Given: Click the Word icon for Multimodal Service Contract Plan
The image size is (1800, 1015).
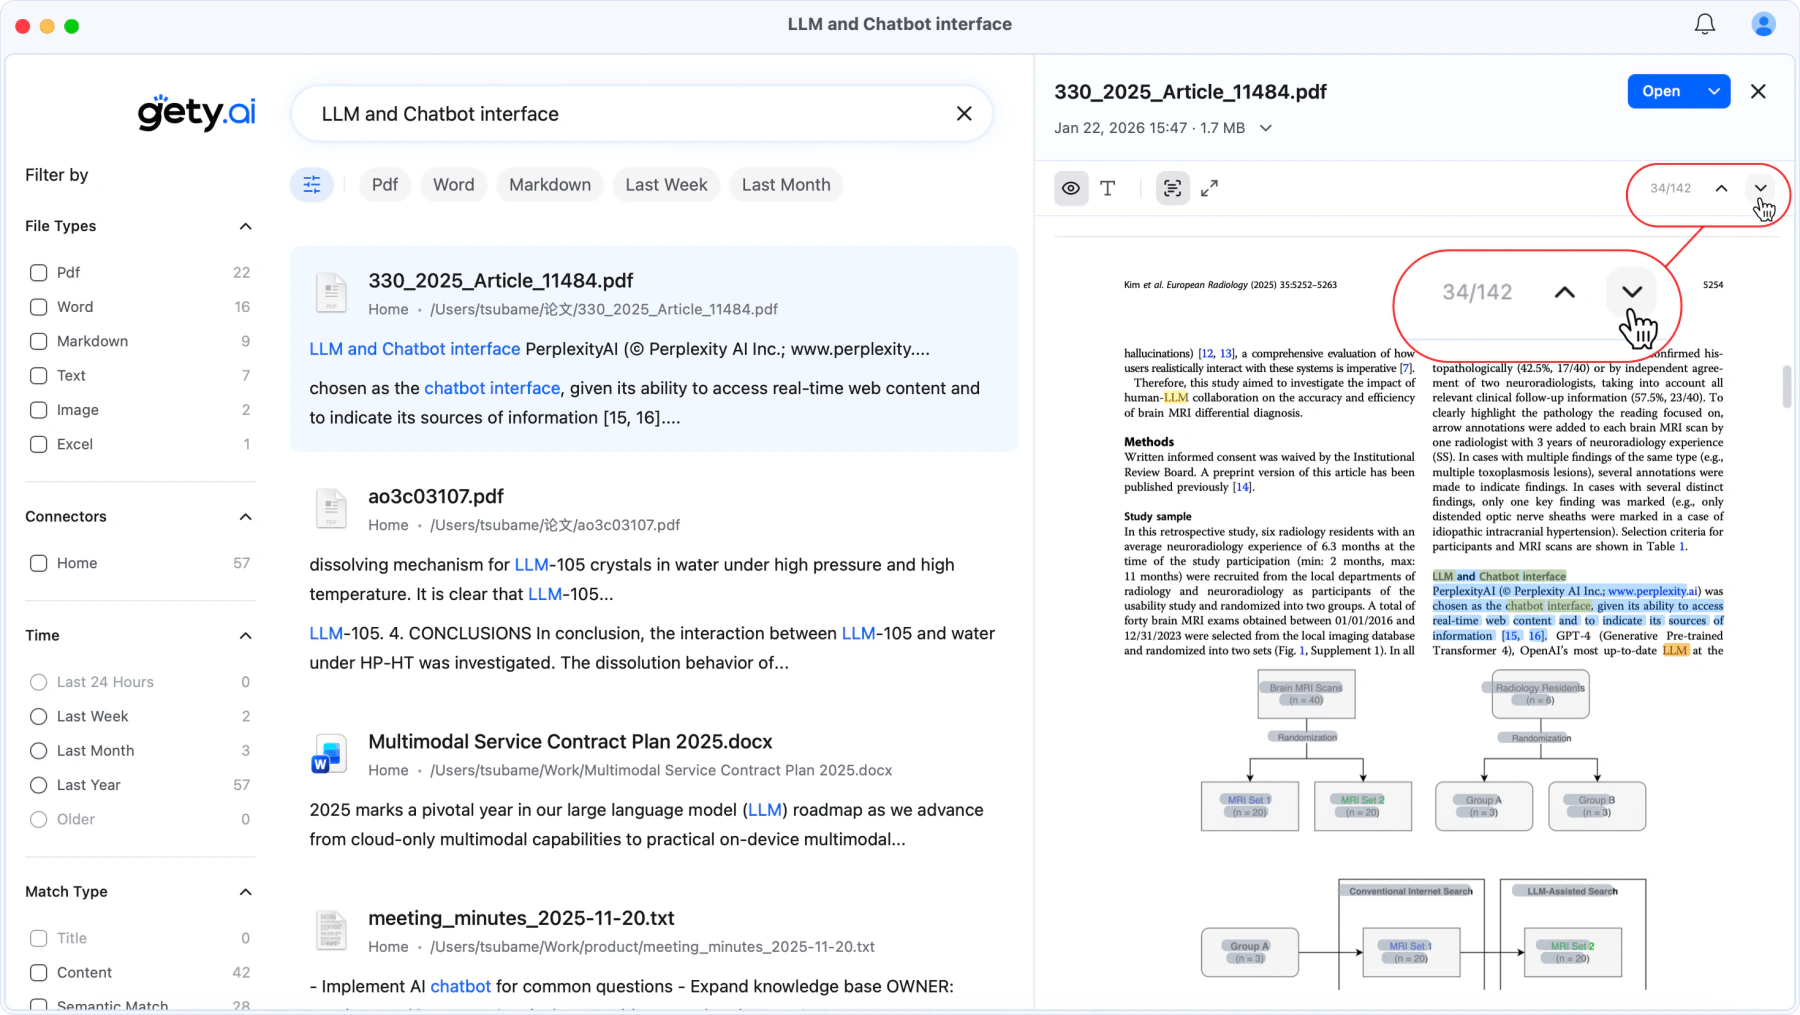Looking at the screenshot, I should click(x=328, y=755).
